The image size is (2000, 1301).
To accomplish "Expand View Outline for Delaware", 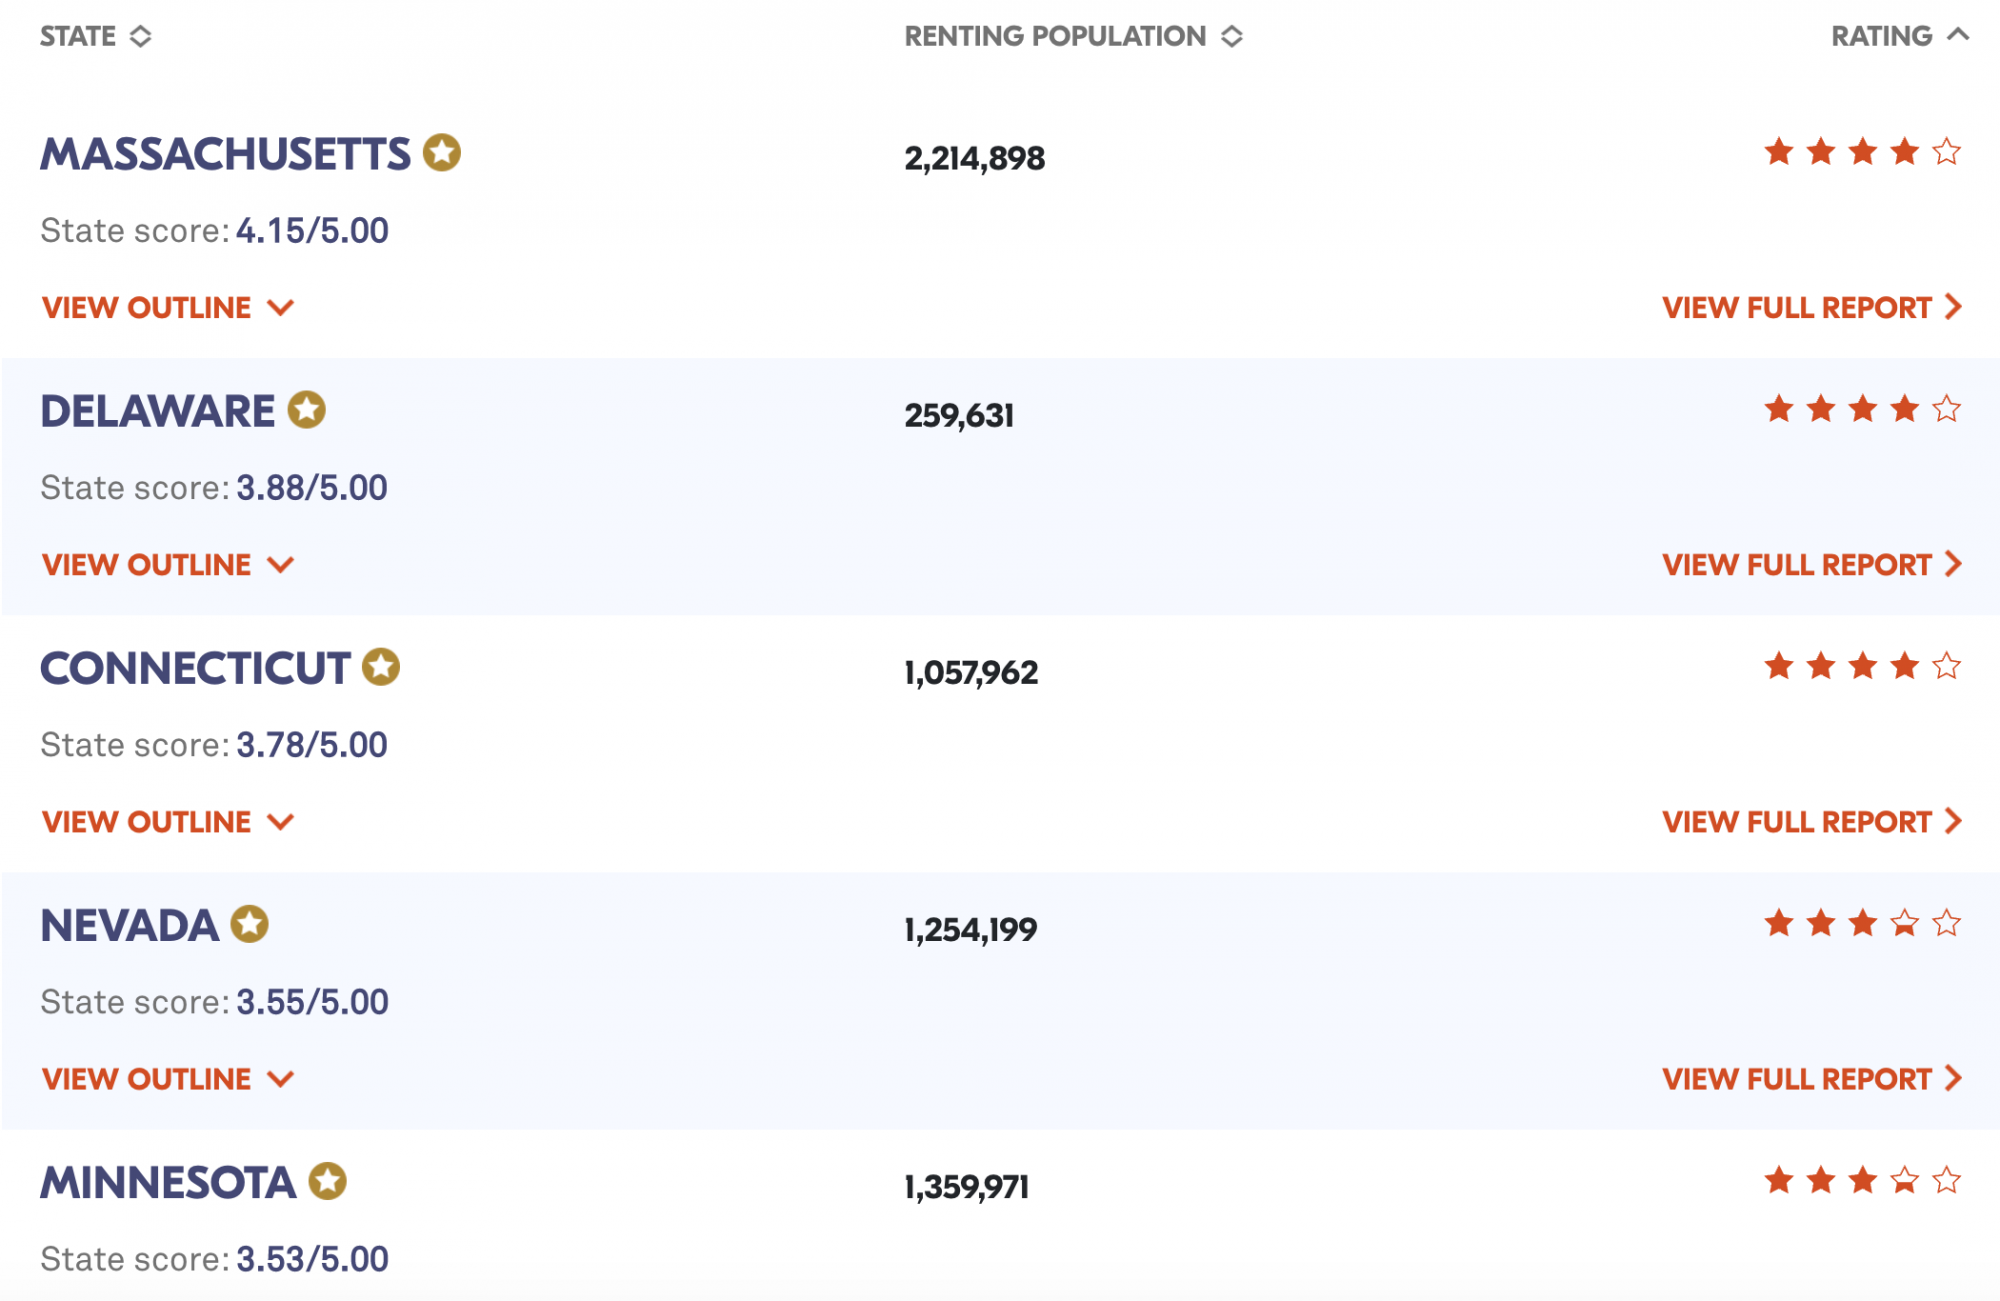I will tap(168, 564).
